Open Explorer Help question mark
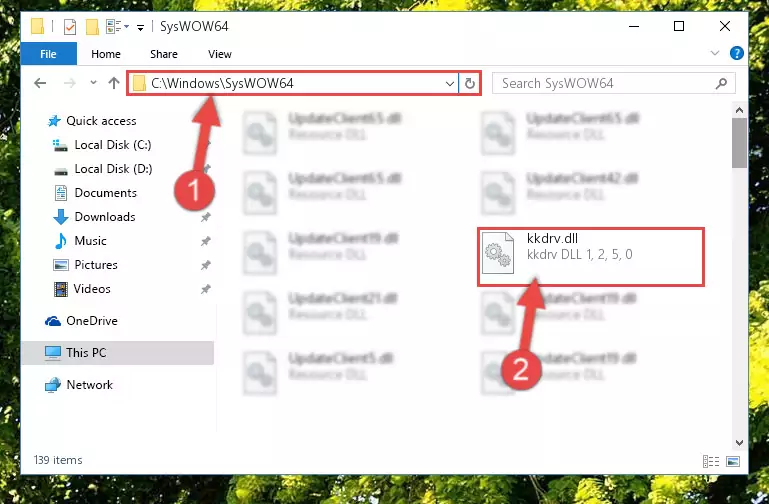 pyautogui.click(x=737, y=53)
